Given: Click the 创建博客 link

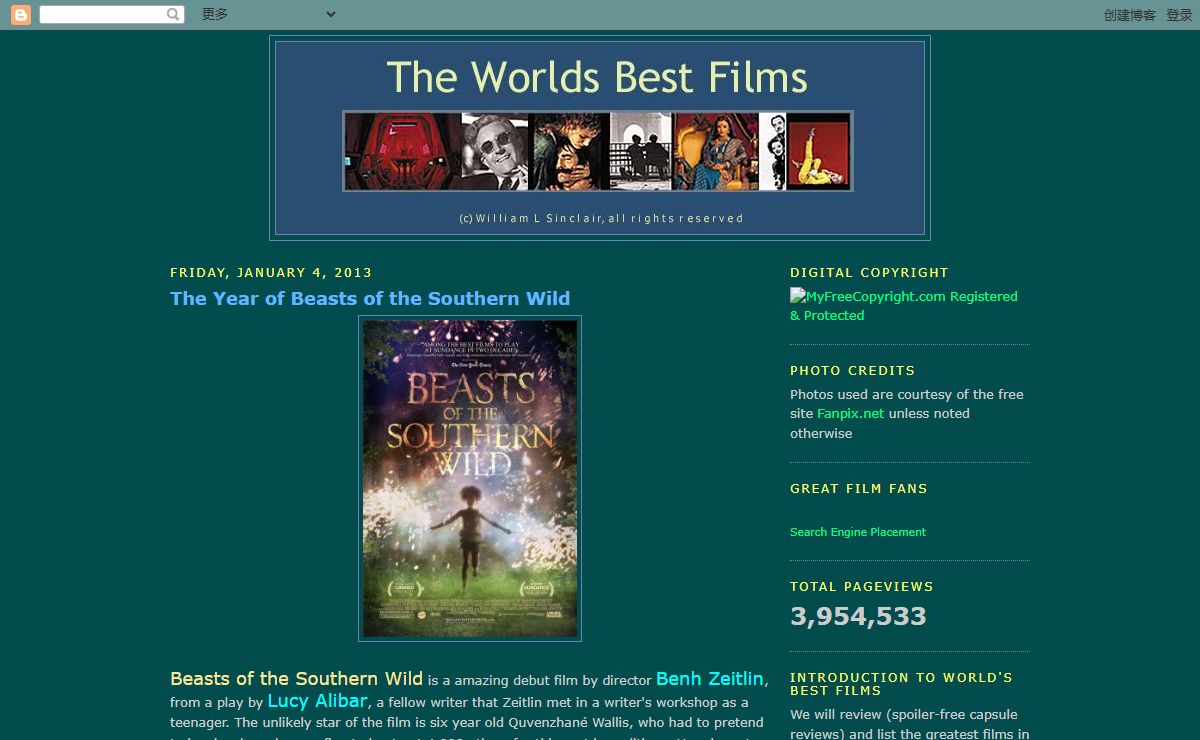Looking at the screenshot, I should [x=1130, y=15].
